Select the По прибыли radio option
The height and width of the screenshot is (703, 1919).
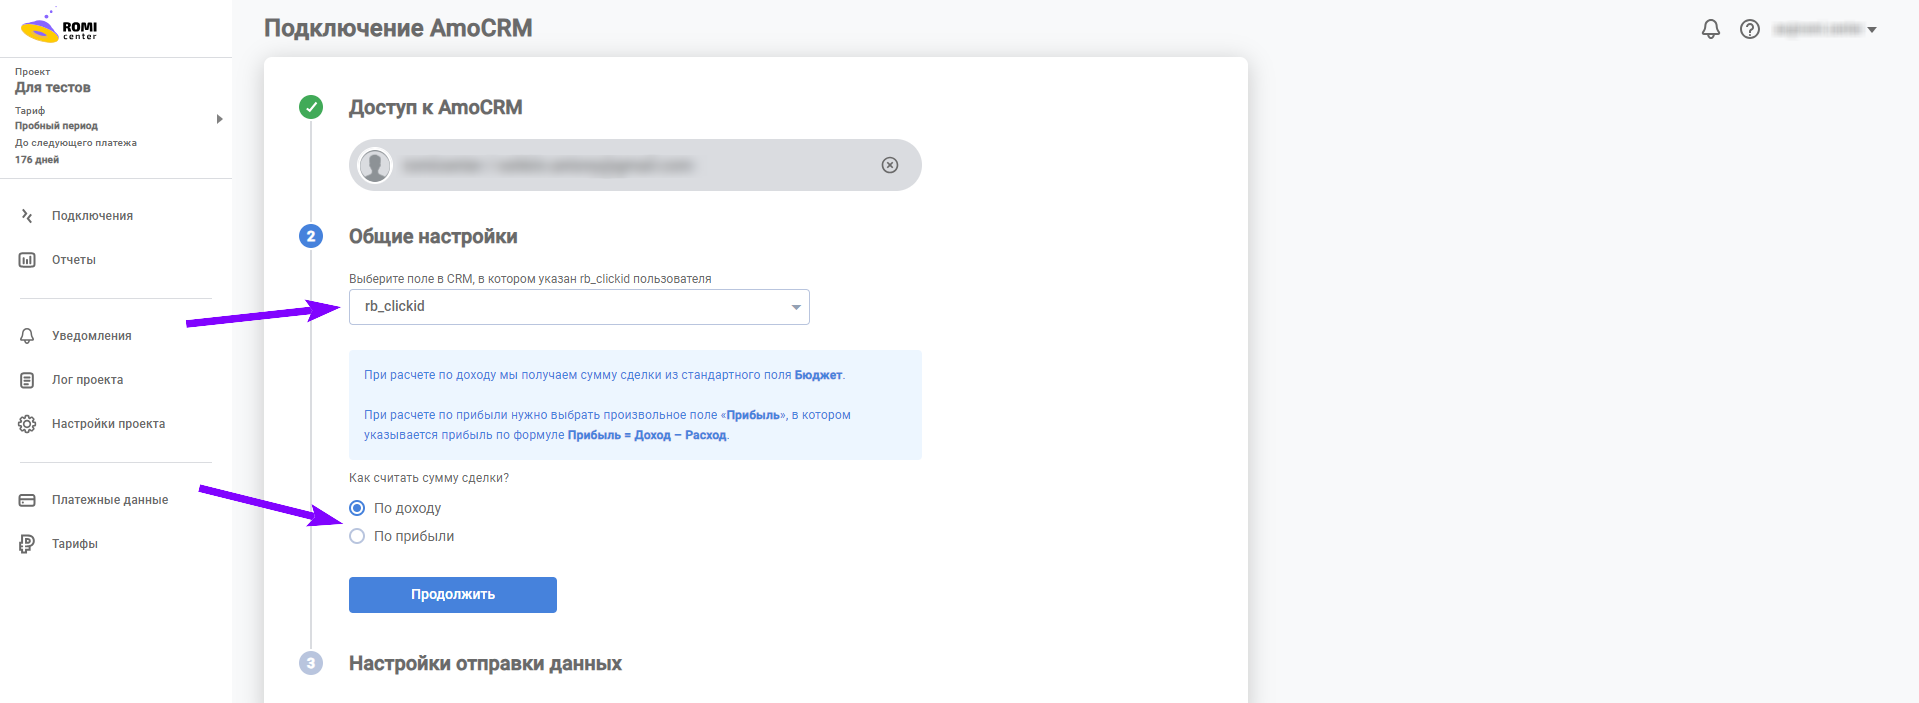357,536
